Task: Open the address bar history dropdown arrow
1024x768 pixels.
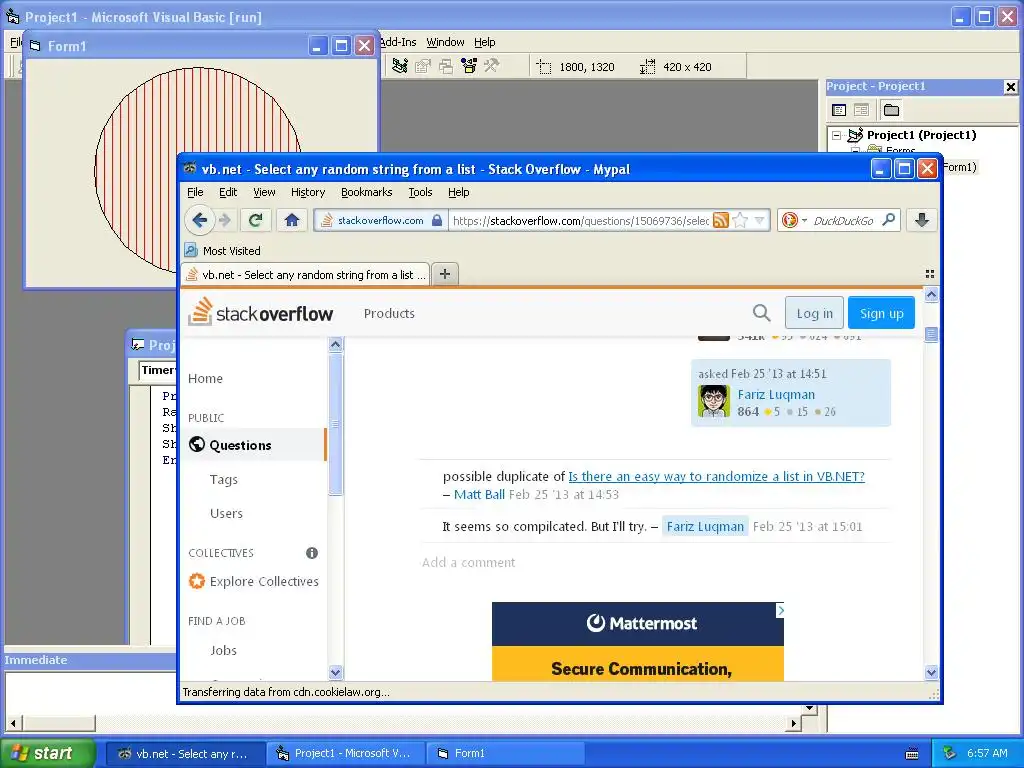Action: 760,220
